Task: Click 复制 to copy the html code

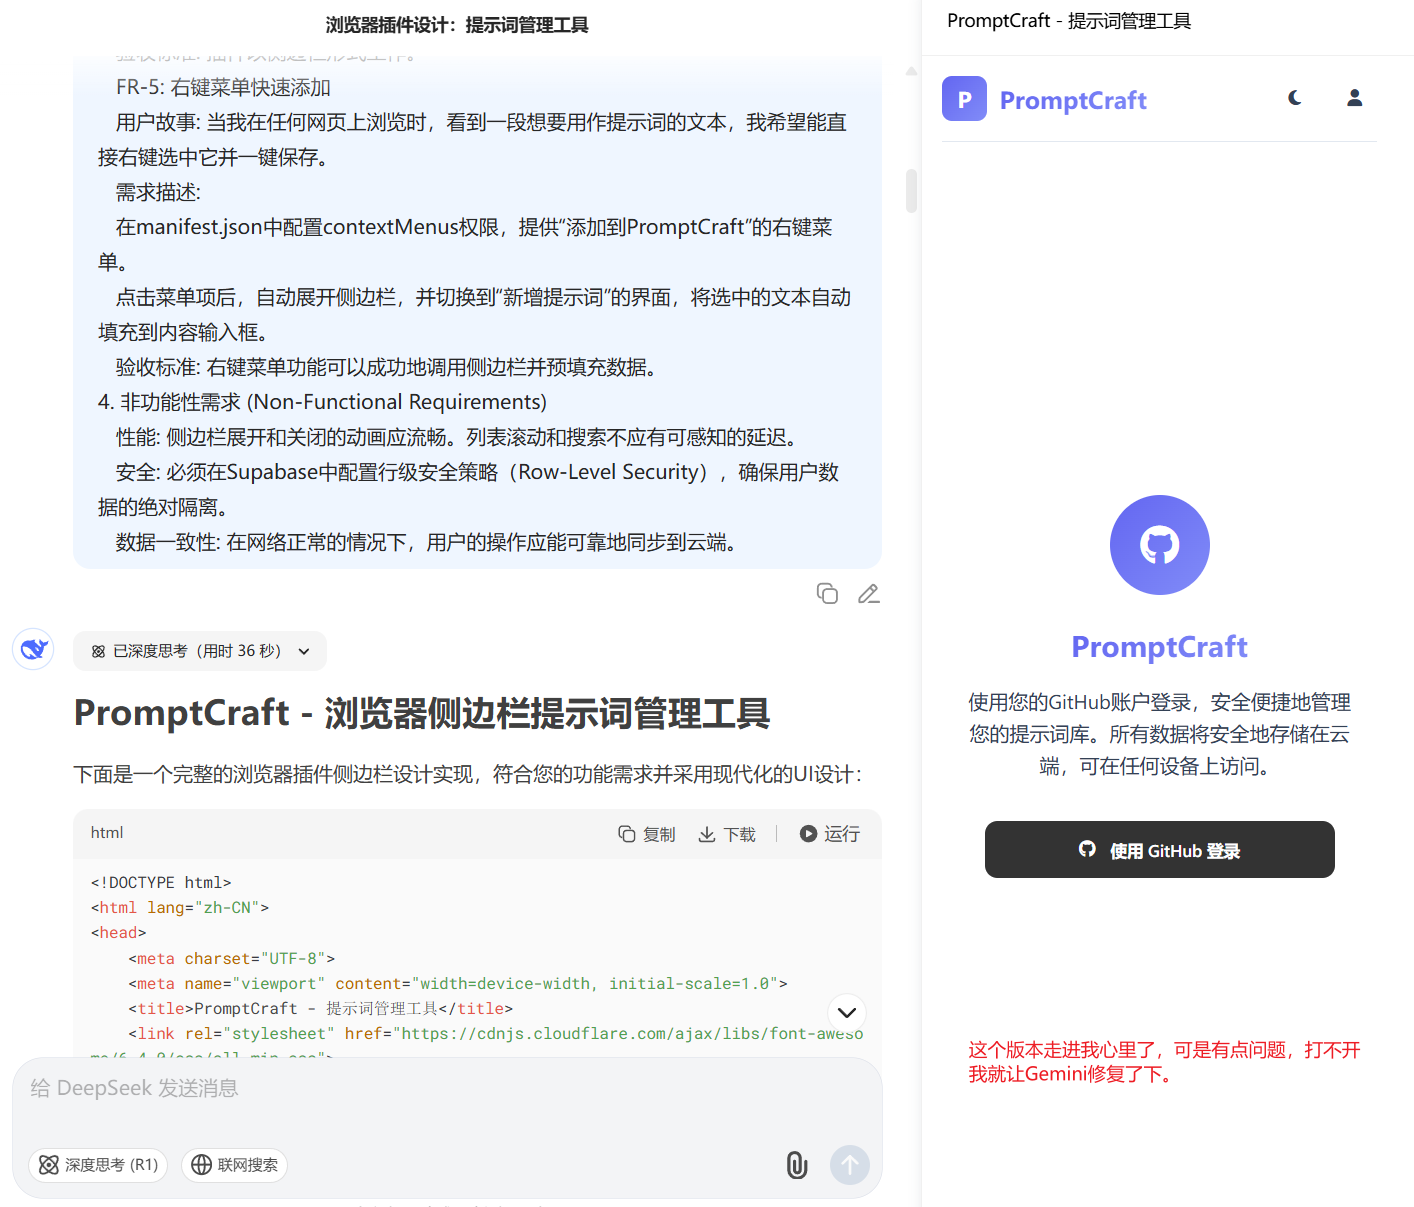Action: pos(647,834)
